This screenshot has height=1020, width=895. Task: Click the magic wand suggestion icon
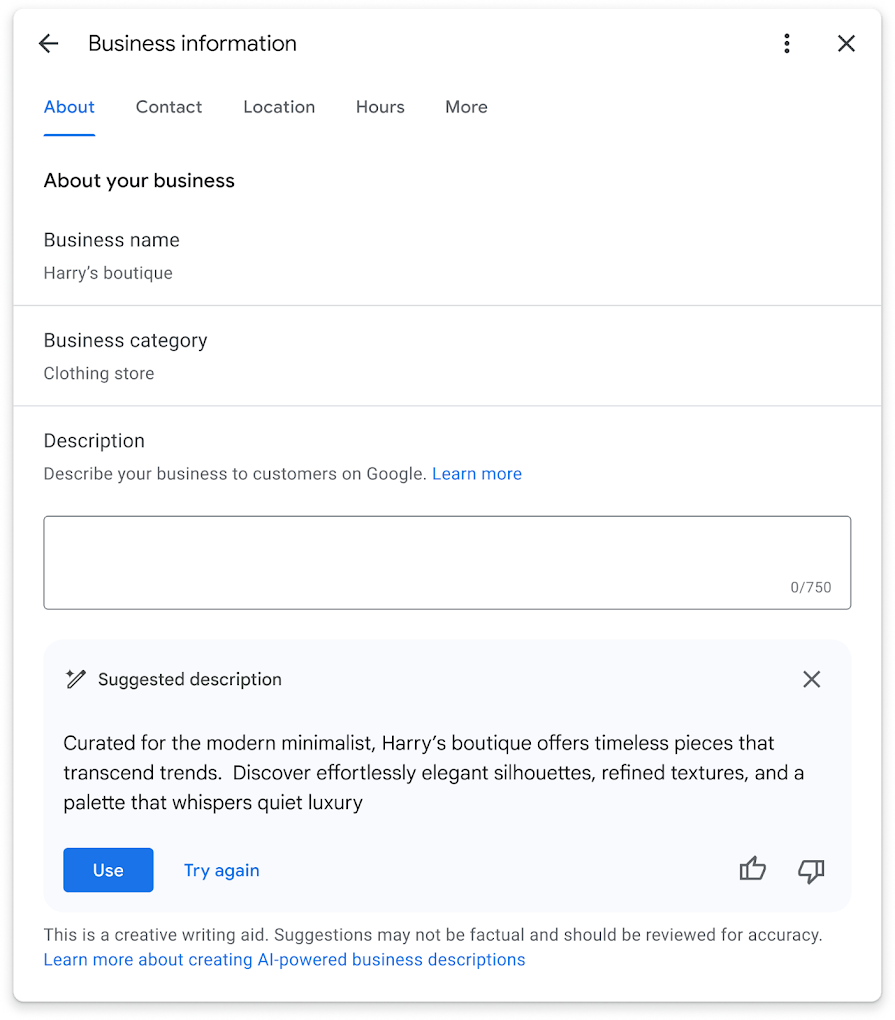click(75, 679)
